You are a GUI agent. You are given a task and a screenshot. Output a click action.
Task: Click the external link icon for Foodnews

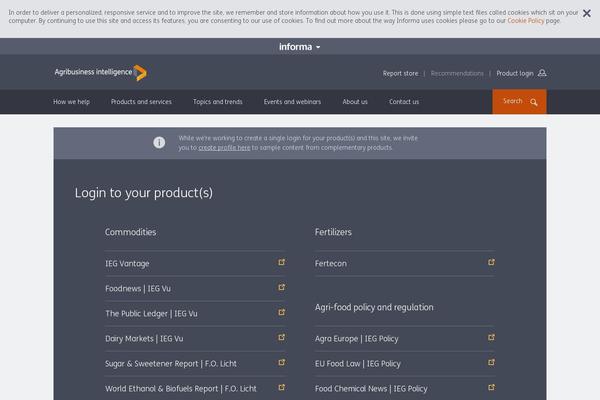pos(282,287)
